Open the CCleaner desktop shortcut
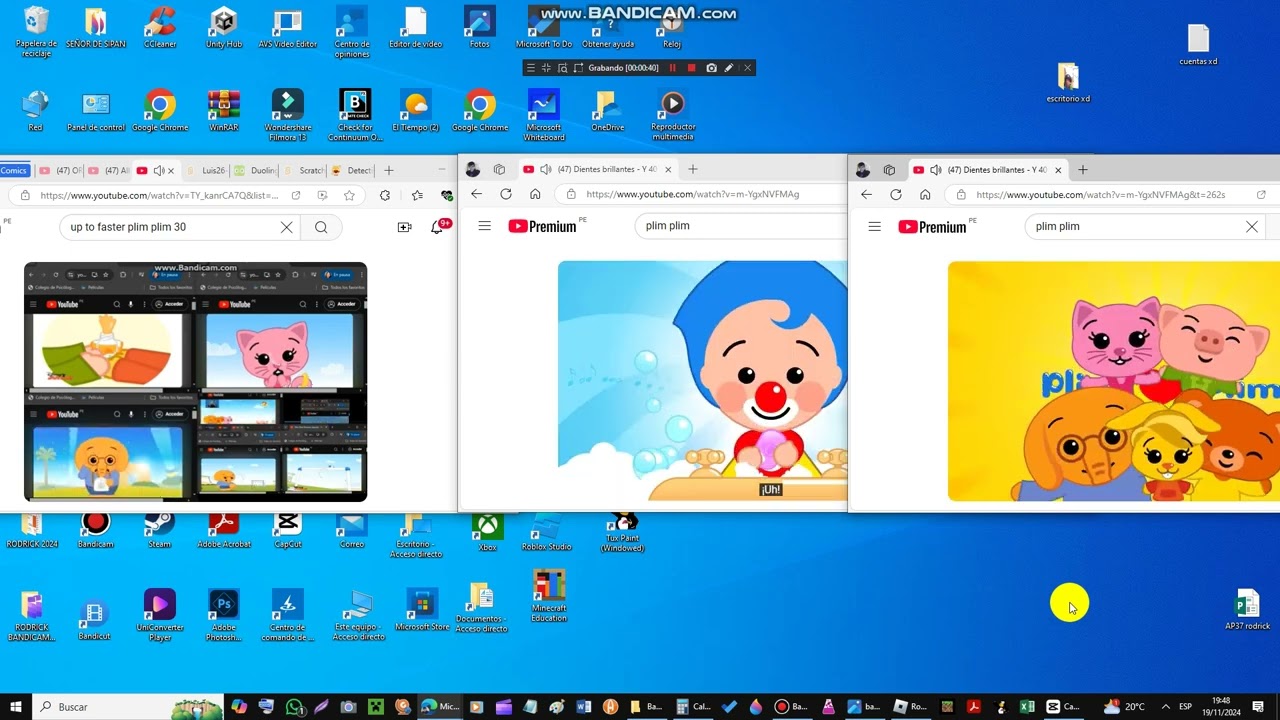Screen dimensions: 1280x720 click(160, 28)
